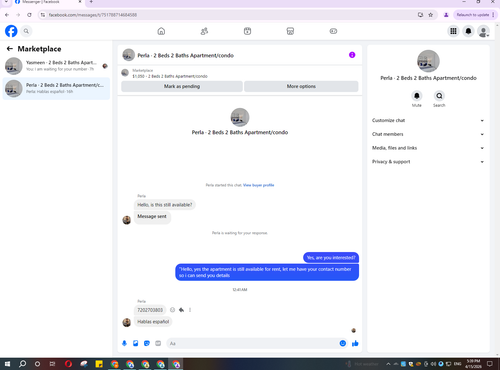This screenshot has height=370, width=500.
Task: Click the Facebook search magnifier icon
Action: [26, 31]
